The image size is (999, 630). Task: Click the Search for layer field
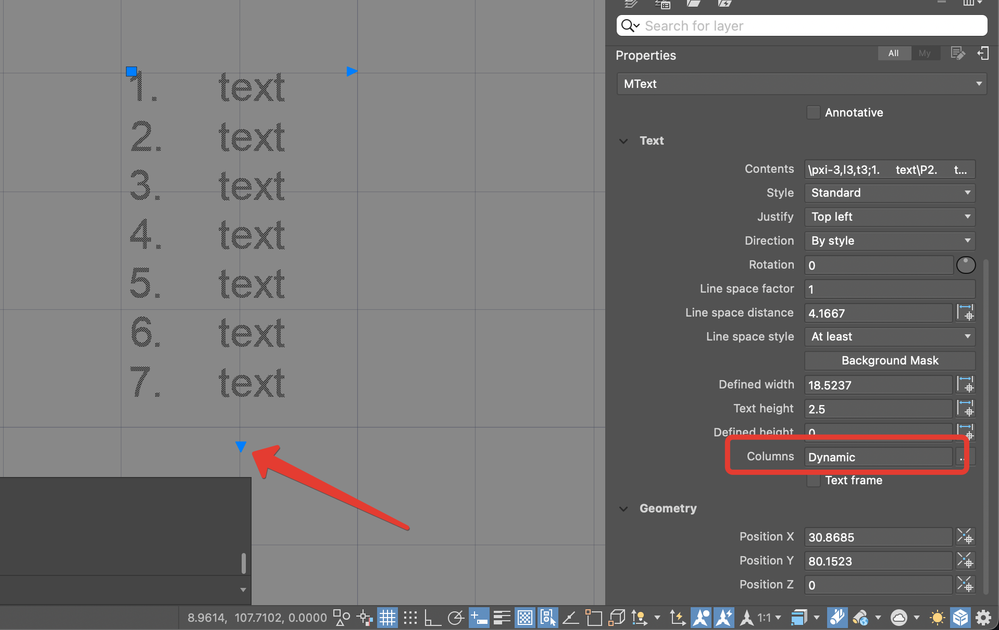coord(800,25)
